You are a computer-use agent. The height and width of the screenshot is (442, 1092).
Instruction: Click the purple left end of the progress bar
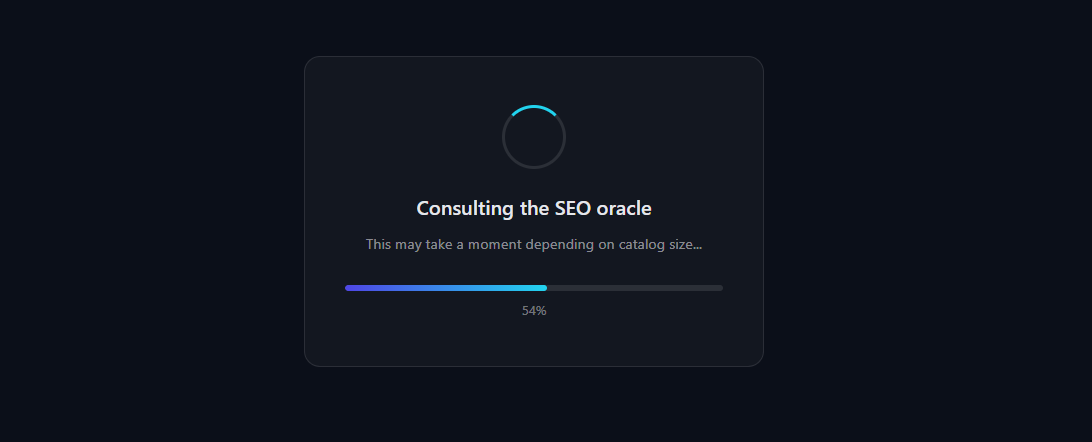[x=350, y=288]
